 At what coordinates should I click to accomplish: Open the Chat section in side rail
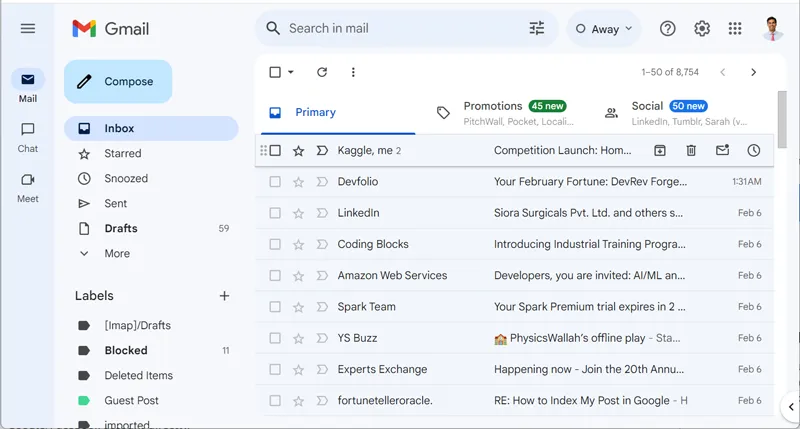[28, 137]
